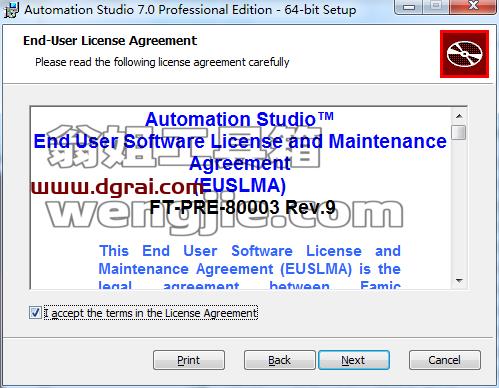Viewport: 499px width, 388px height.
Task: Click 'I accept the terms in the License Agreement' label
Action: tap(151, 313)
